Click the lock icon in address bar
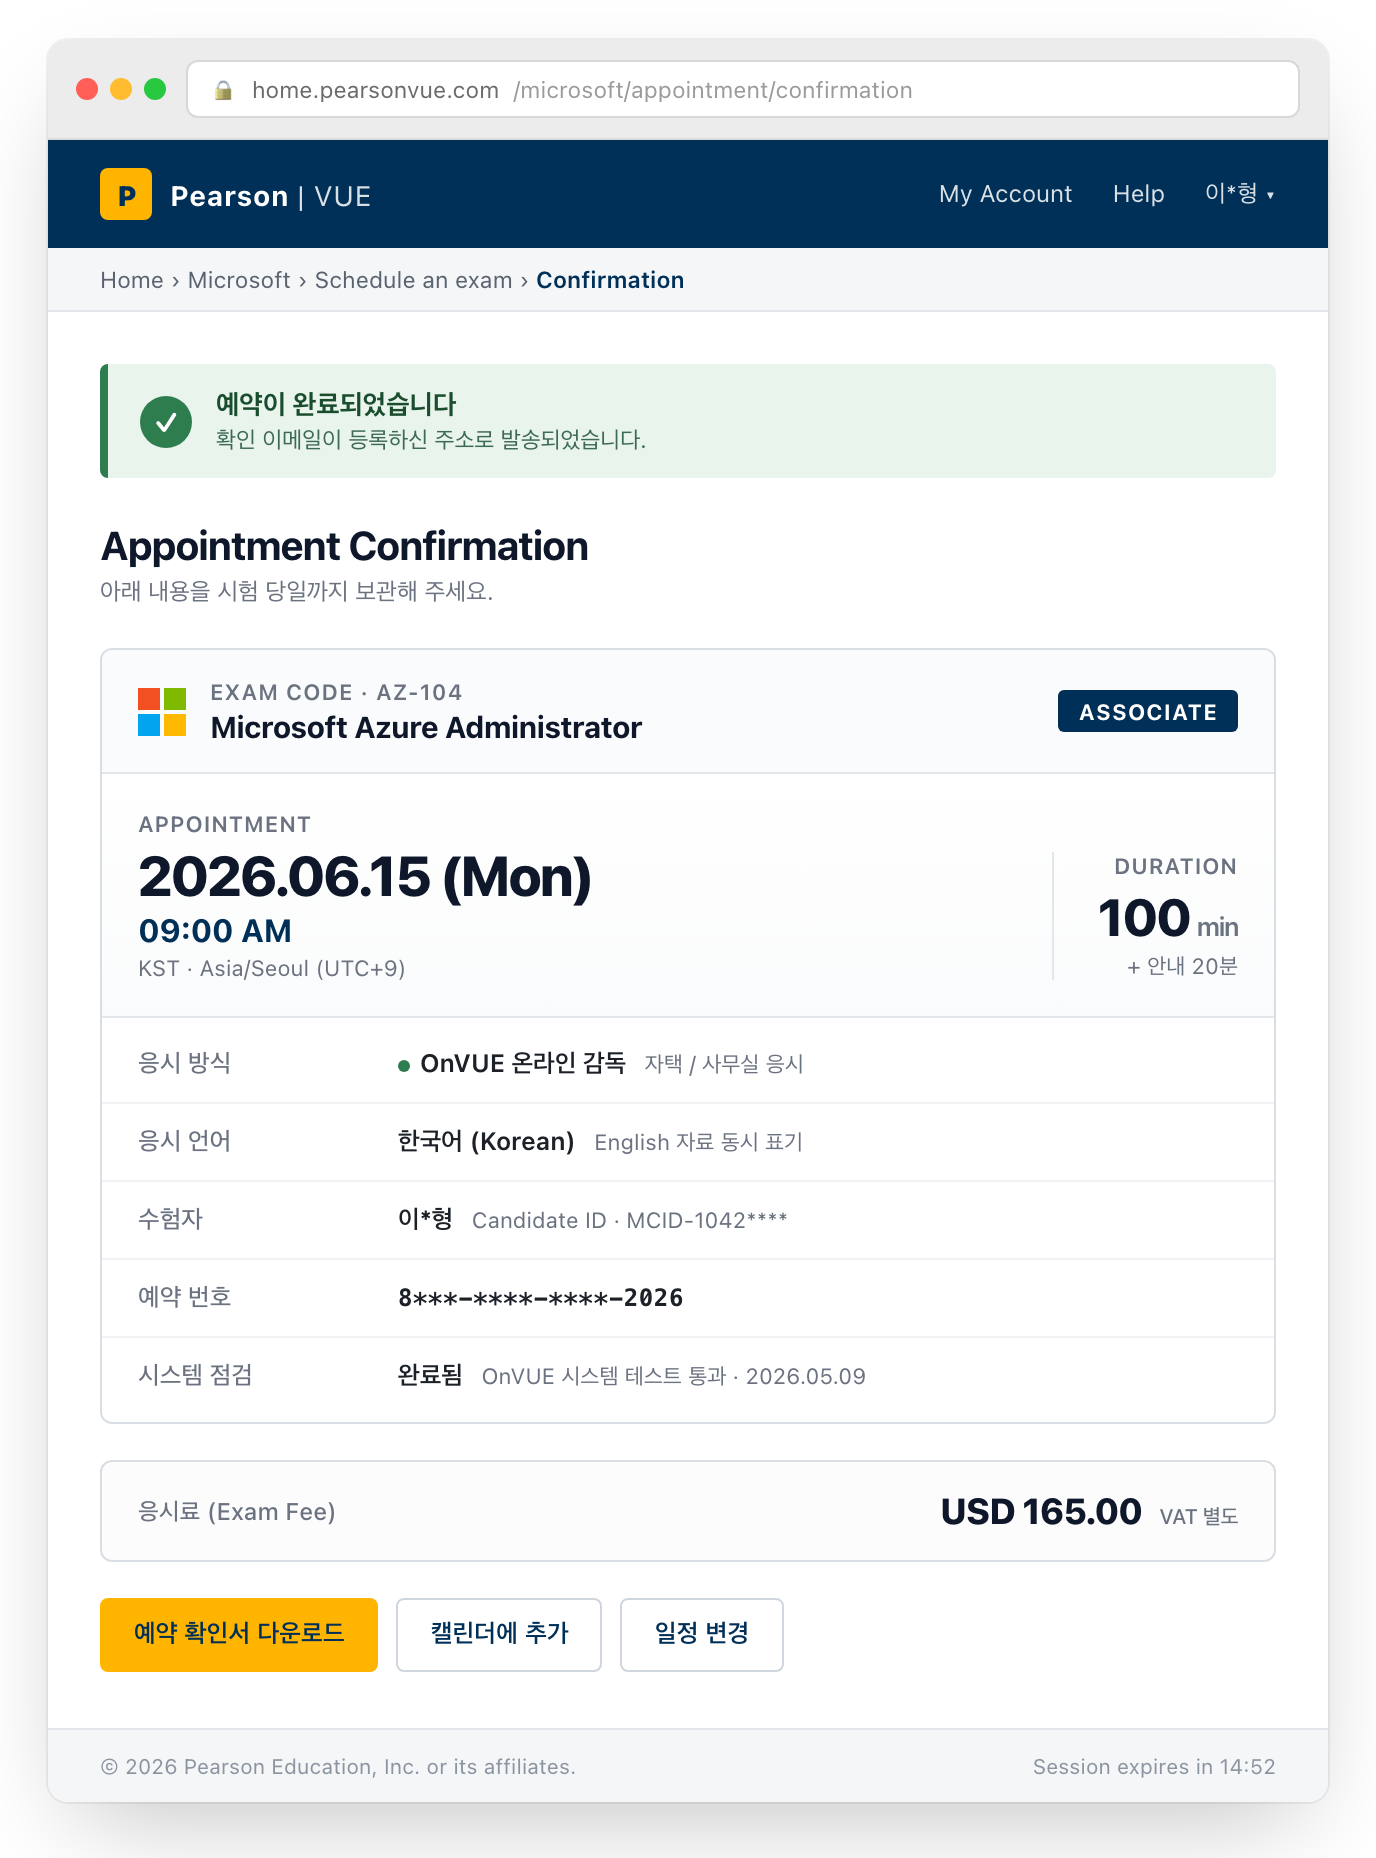Screen dimensions: 1376x1858 (224, 90)
